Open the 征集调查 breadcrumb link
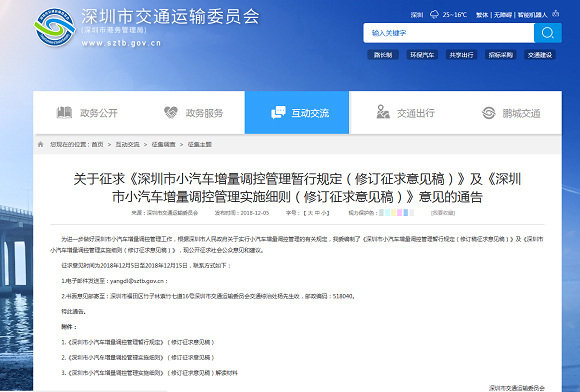 click(163, 144)
